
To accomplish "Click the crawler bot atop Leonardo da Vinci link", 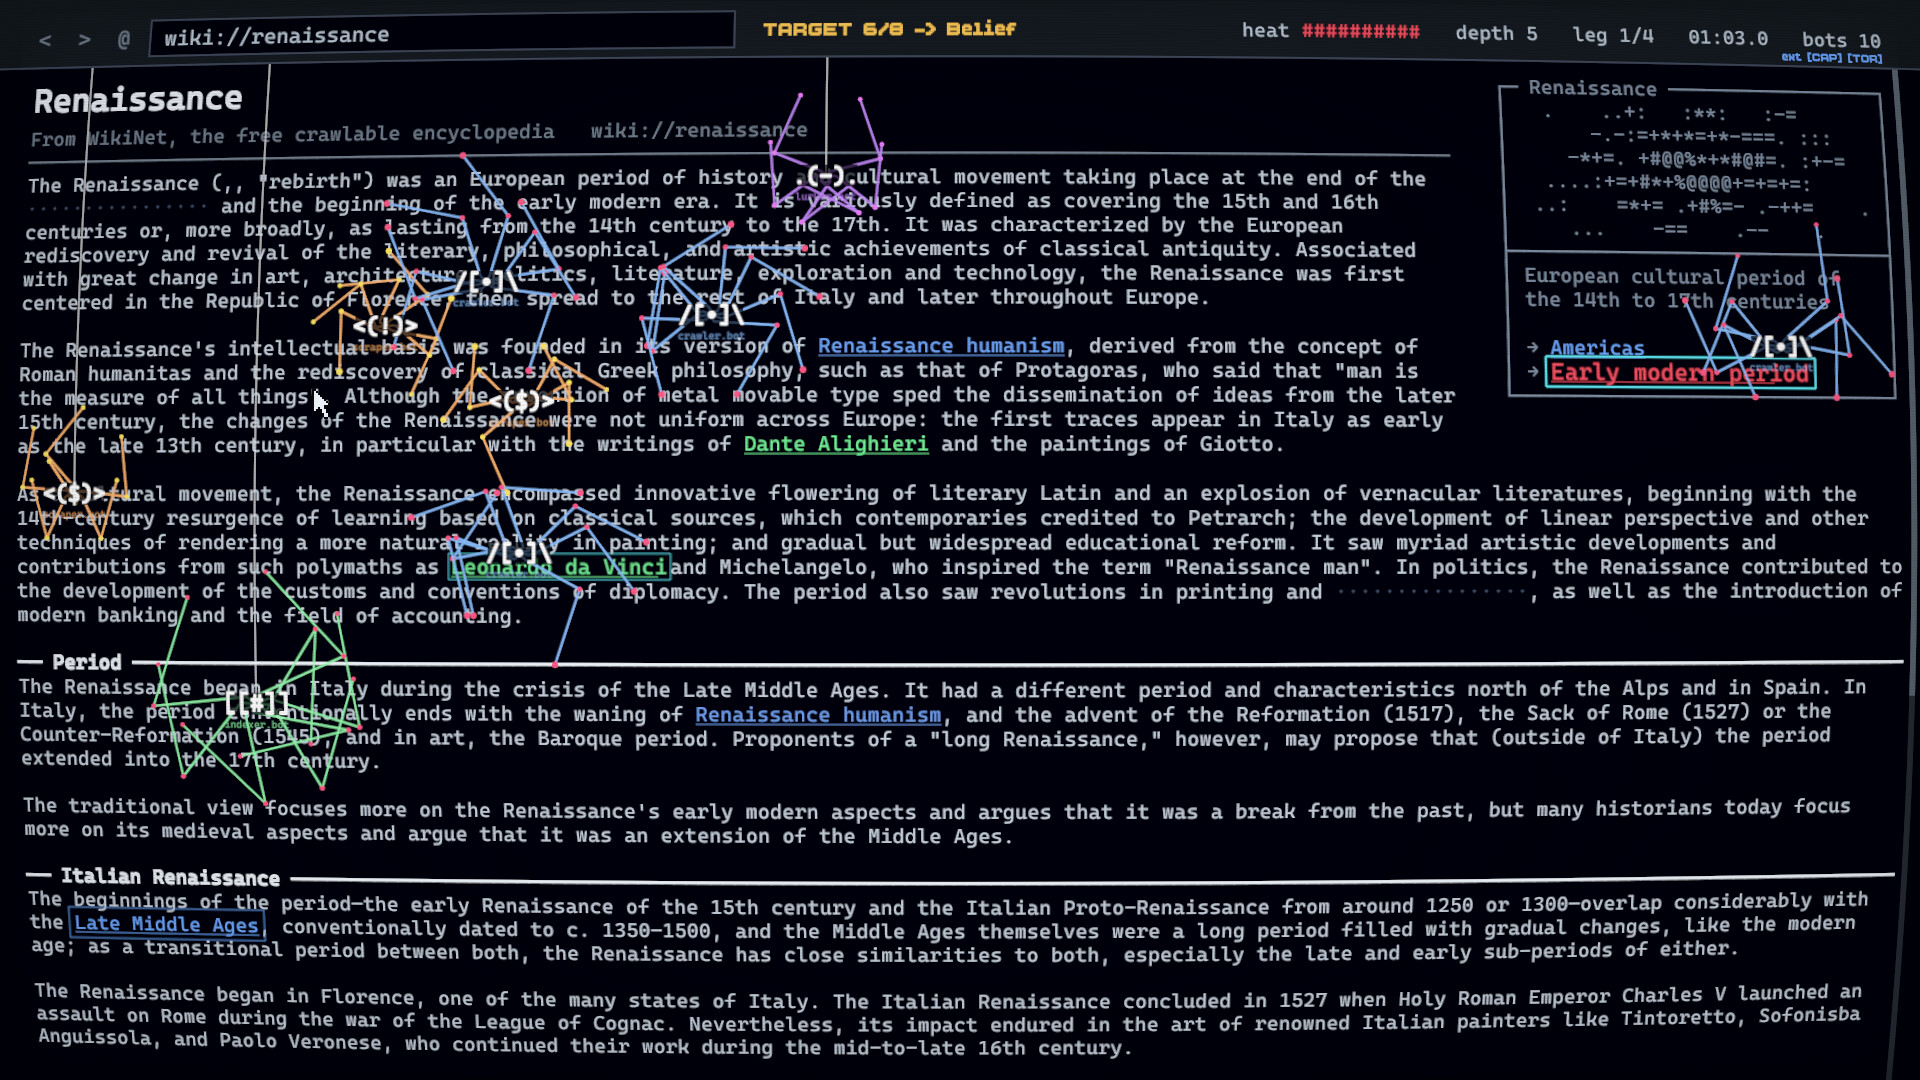I will [x=520, y=552].
